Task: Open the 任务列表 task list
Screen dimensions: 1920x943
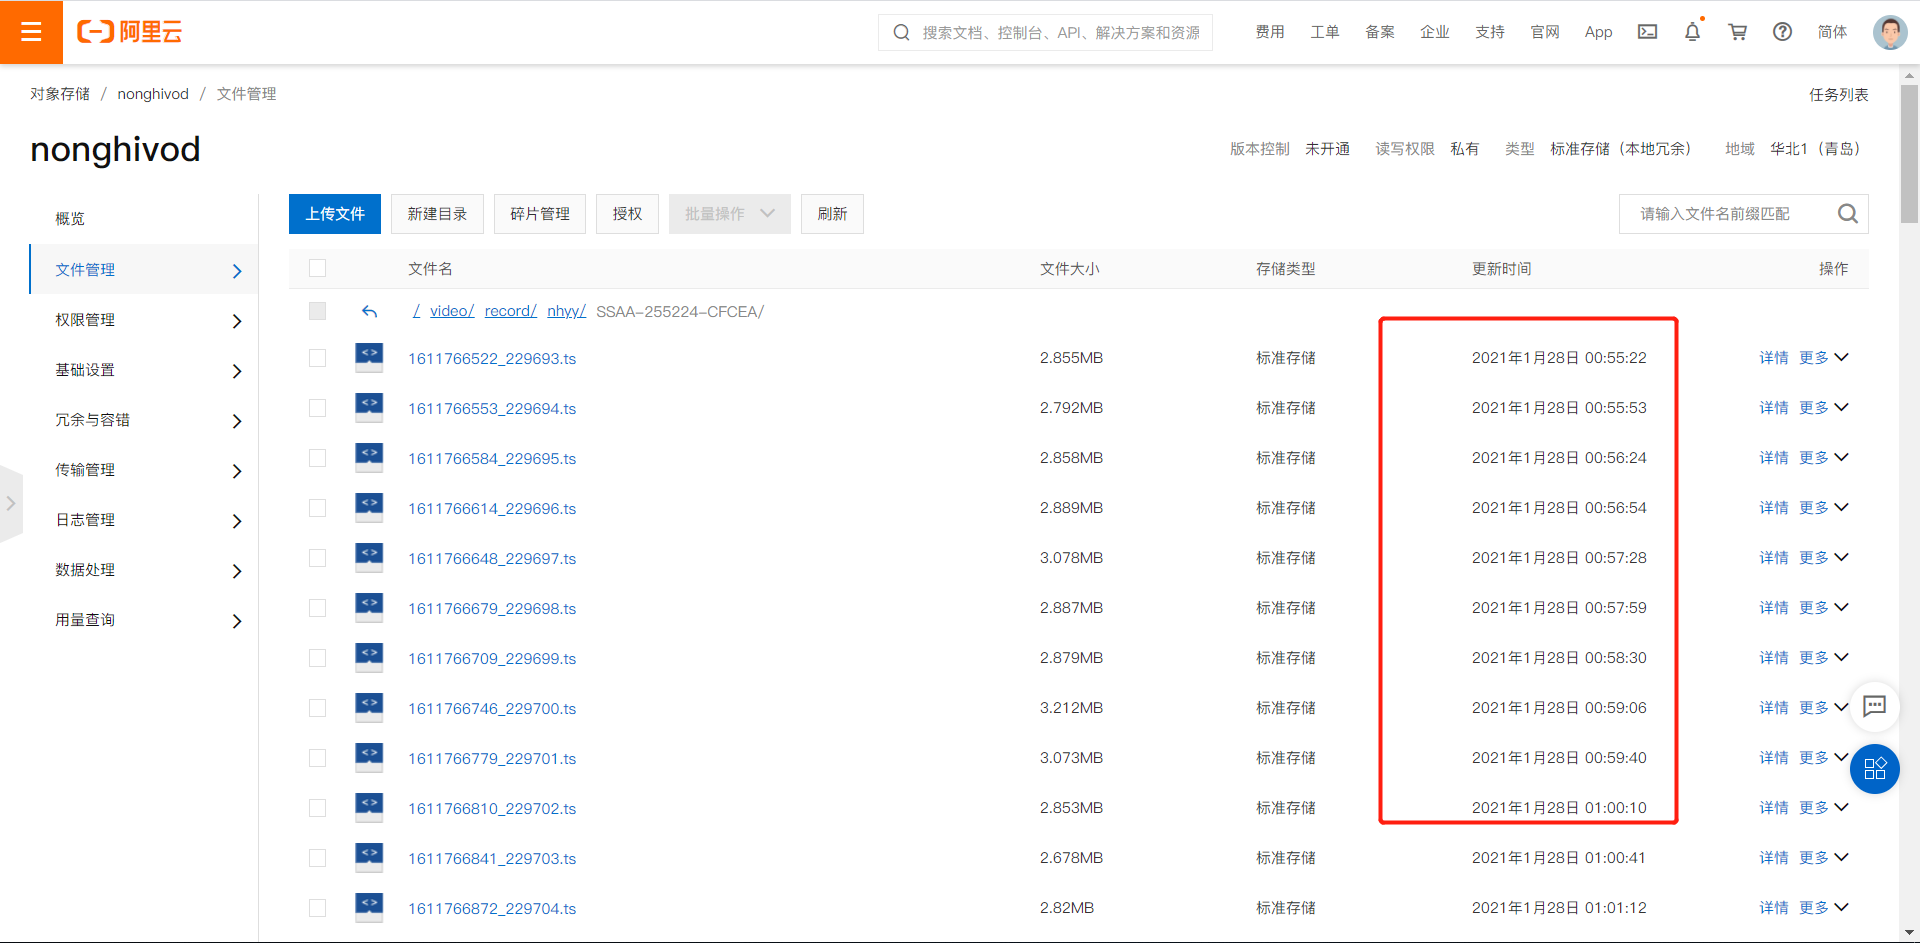Action: coord(1838,94)
